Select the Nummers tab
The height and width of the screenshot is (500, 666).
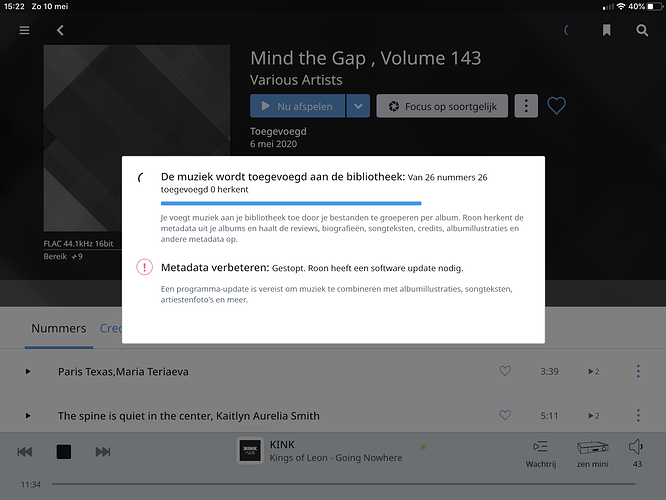59,328
